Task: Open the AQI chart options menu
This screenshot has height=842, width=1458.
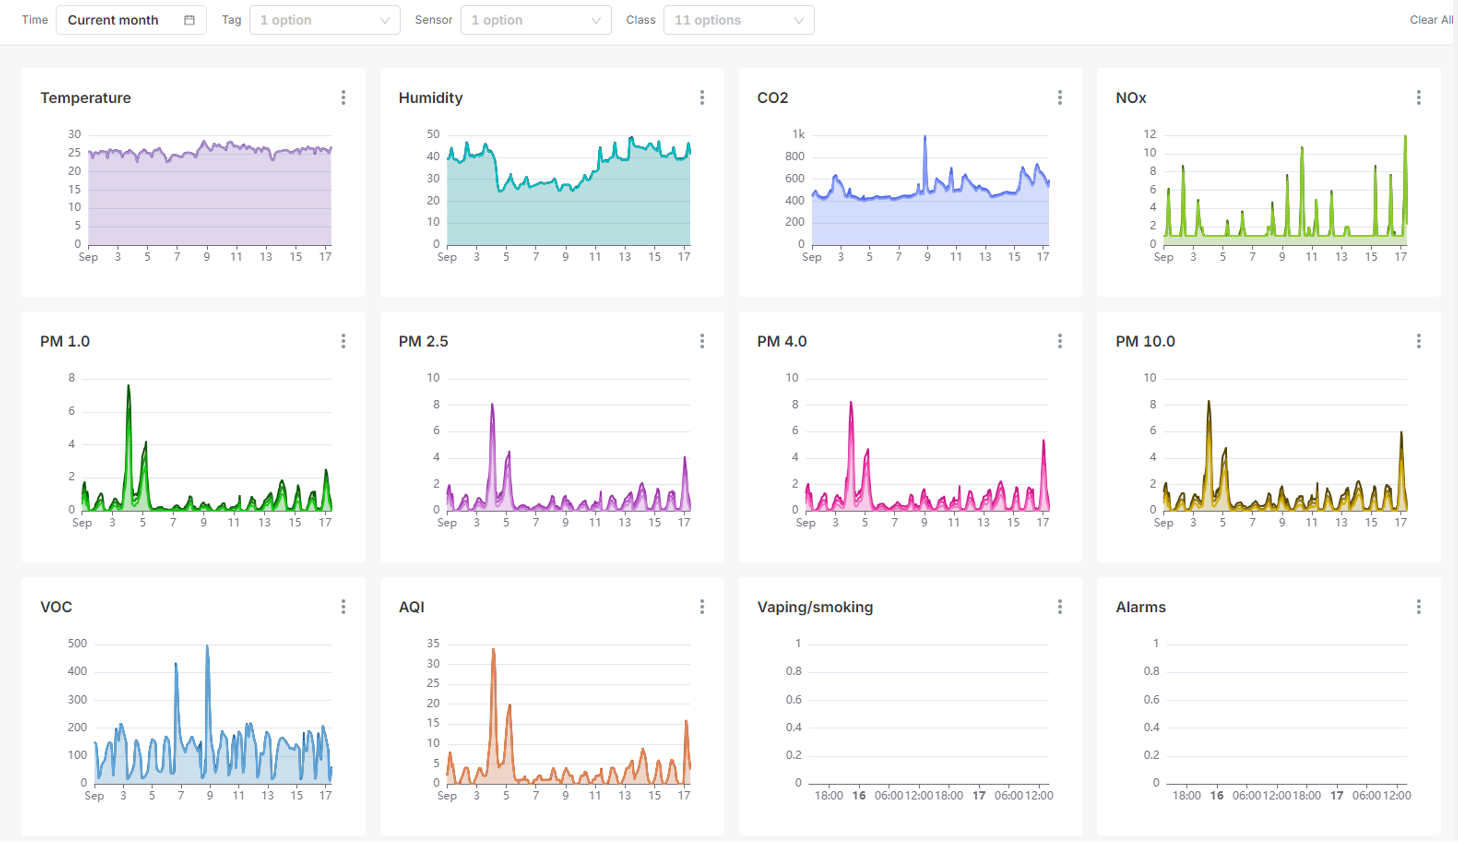Action: (702, 607)
